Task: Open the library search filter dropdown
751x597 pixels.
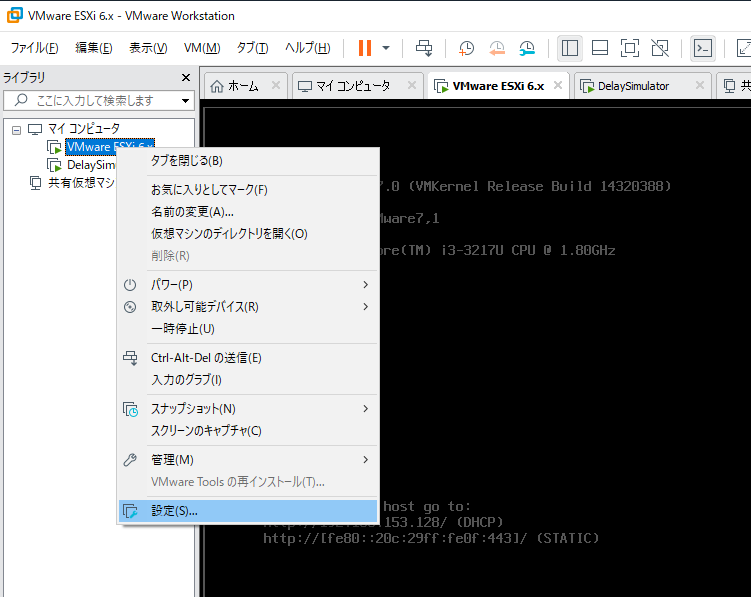Action: click(x=185, y=101)
